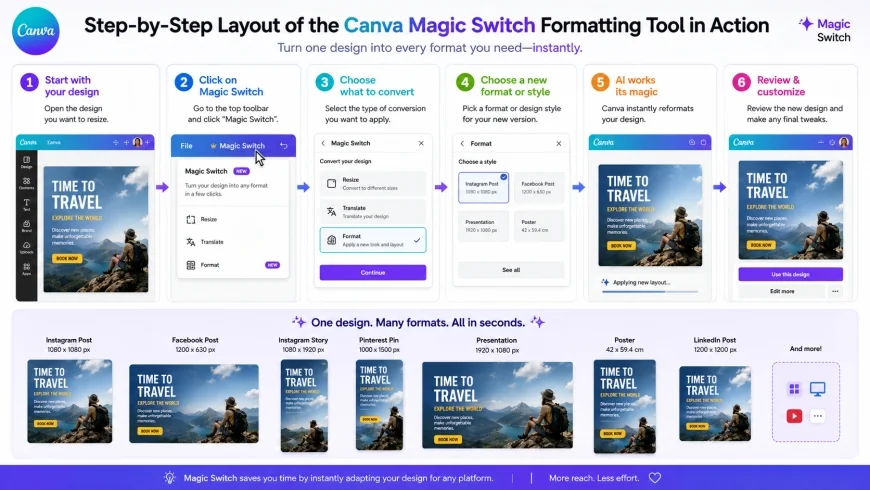Select the checked Format conversion option

[373, 240]
